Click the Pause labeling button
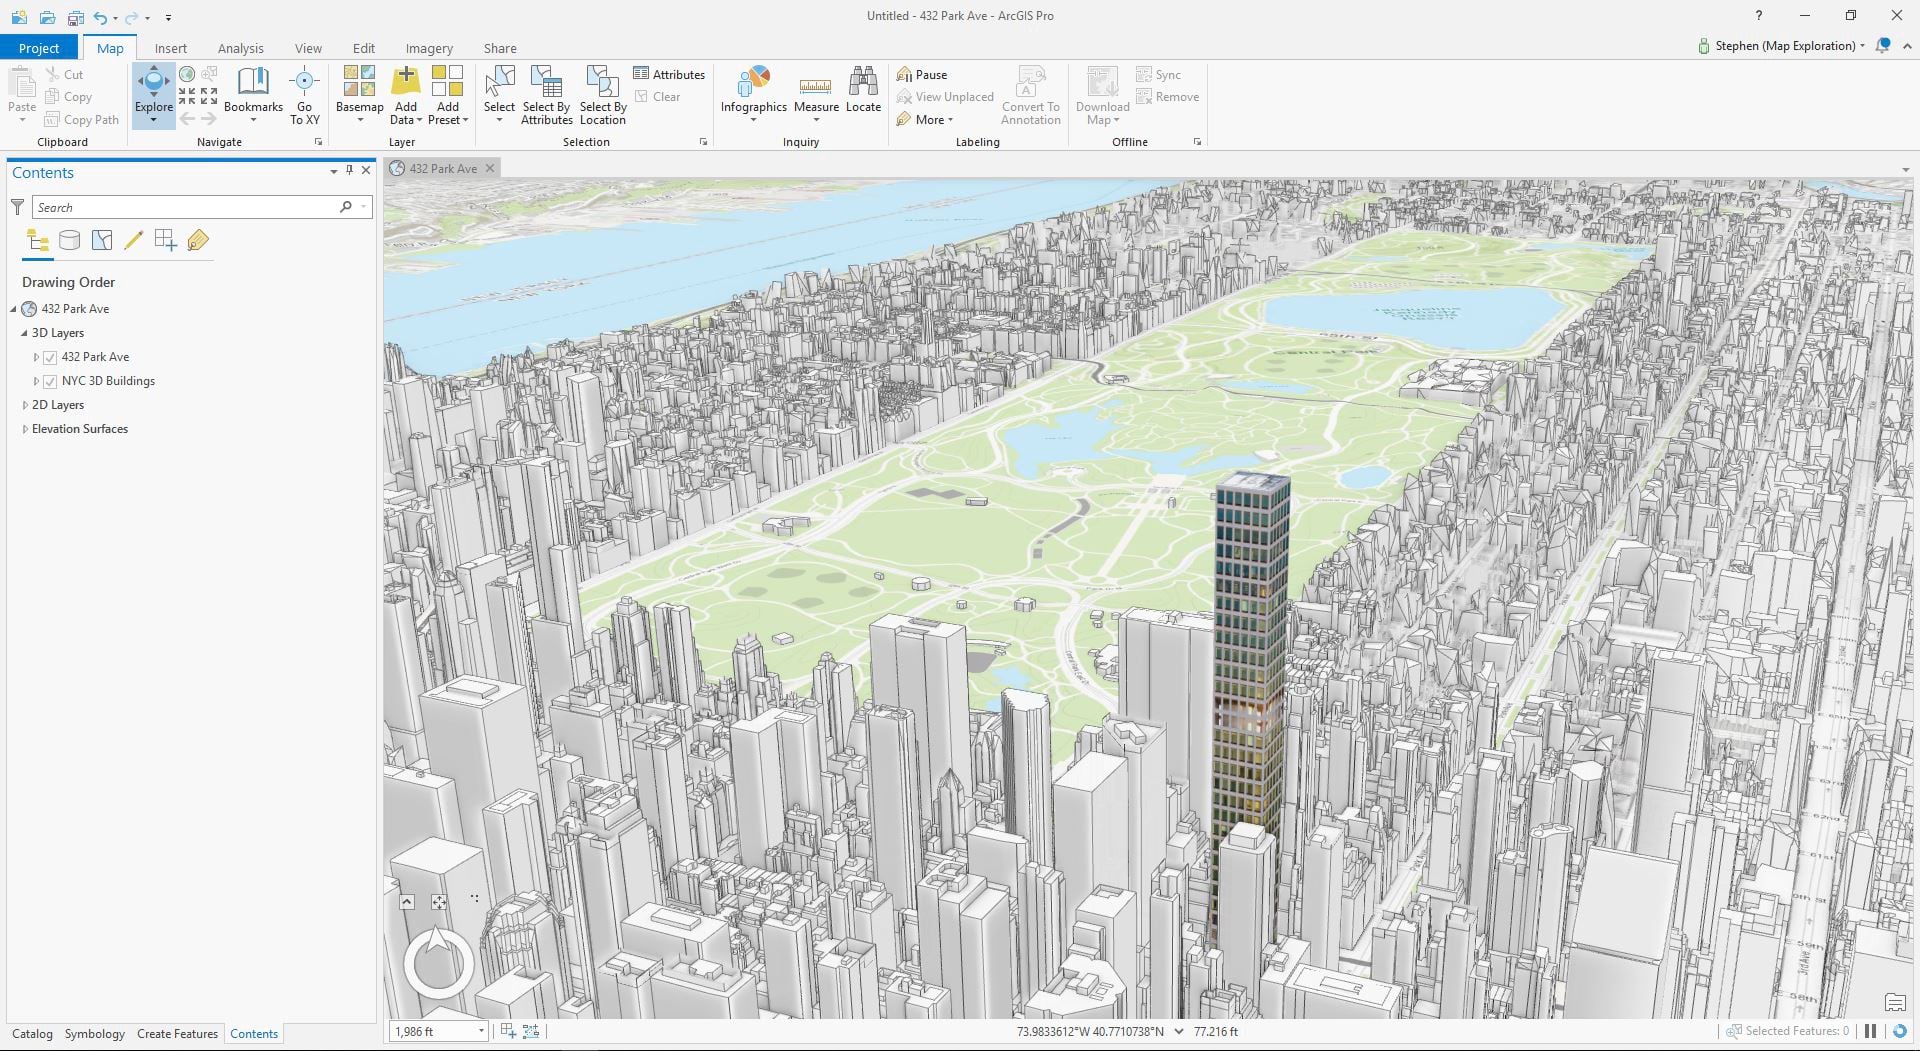 pyautogui.click(x=922, y=75)
